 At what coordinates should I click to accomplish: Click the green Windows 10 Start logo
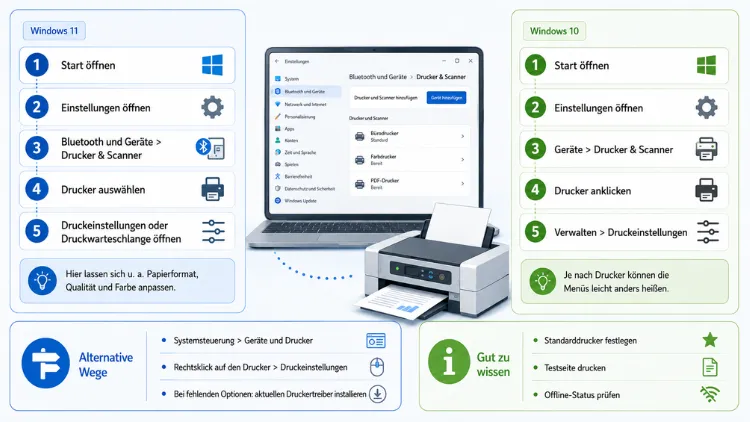[x=706, y=65]
